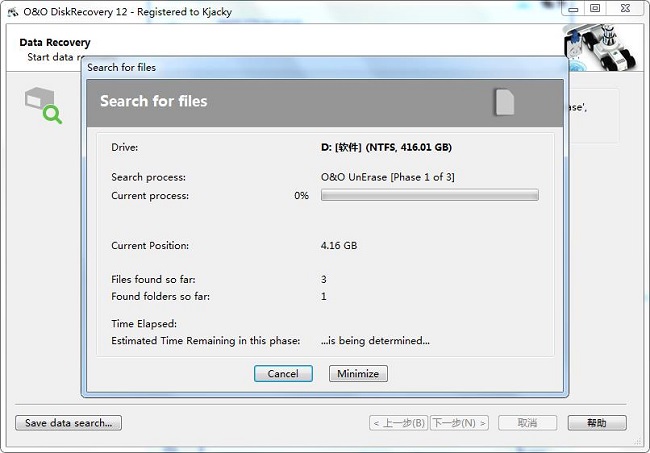The width and height of the screenshot is (650, 453).
Task: Click the 'Found folders so far:' label
Action: coord(160,296)
